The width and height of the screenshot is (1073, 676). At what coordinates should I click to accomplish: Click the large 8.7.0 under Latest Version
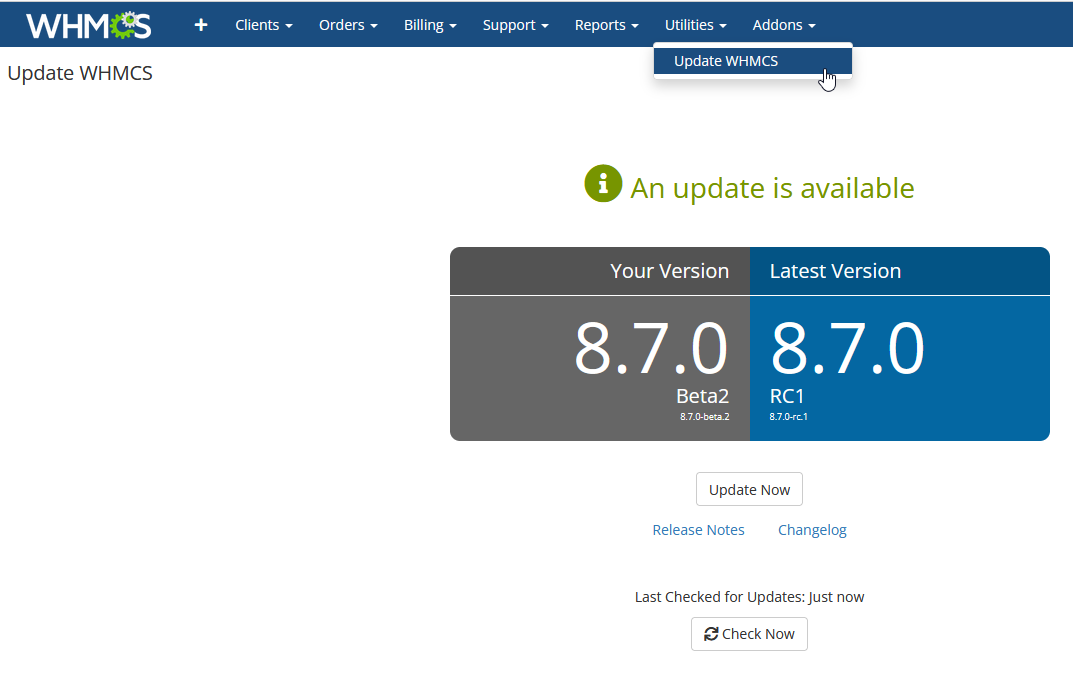point(847,348)
